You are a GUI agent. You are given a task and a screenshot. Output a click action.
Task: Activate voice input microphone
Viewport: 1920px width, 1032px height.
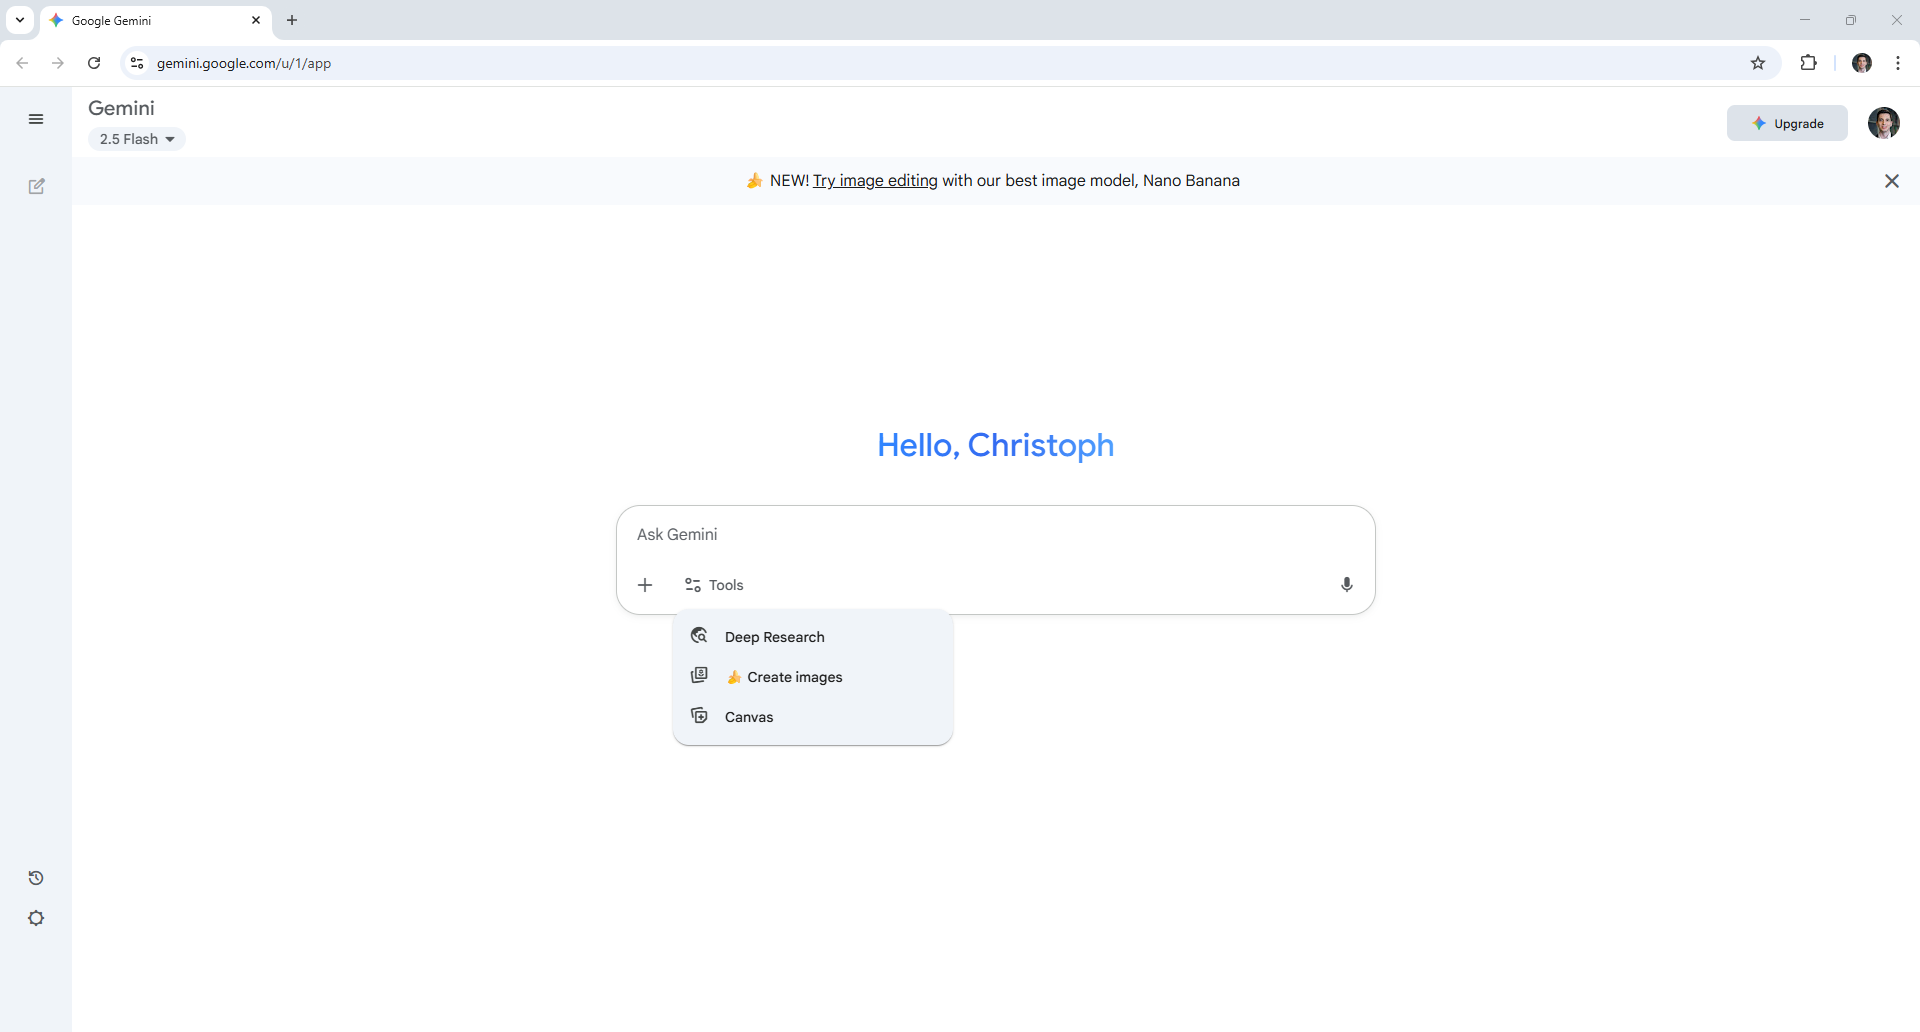1347,584
